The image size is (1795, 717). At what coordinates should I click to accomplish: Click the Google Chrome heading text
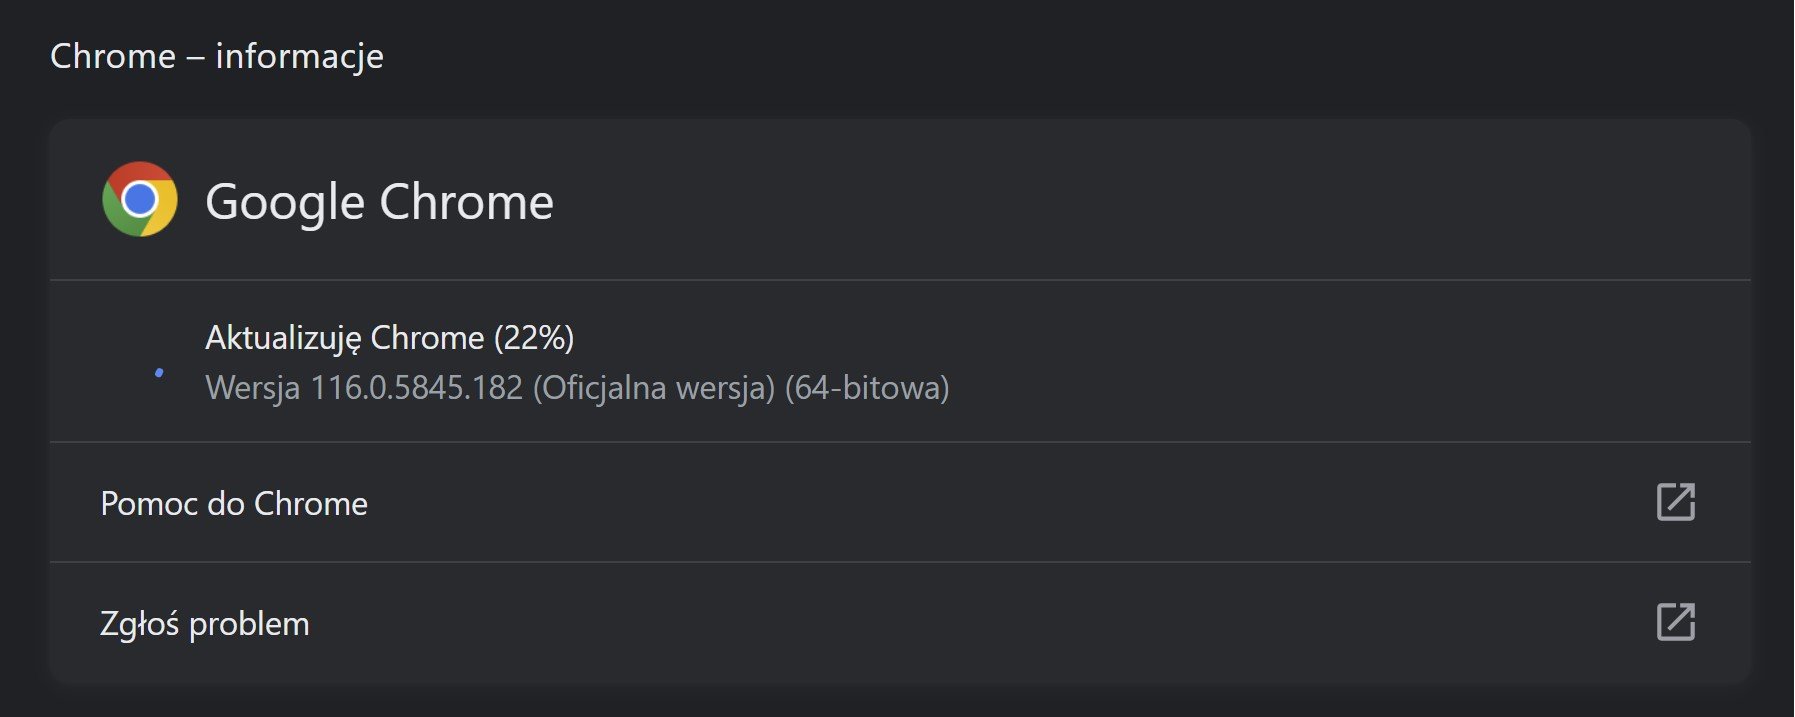[x=379, y=202]
